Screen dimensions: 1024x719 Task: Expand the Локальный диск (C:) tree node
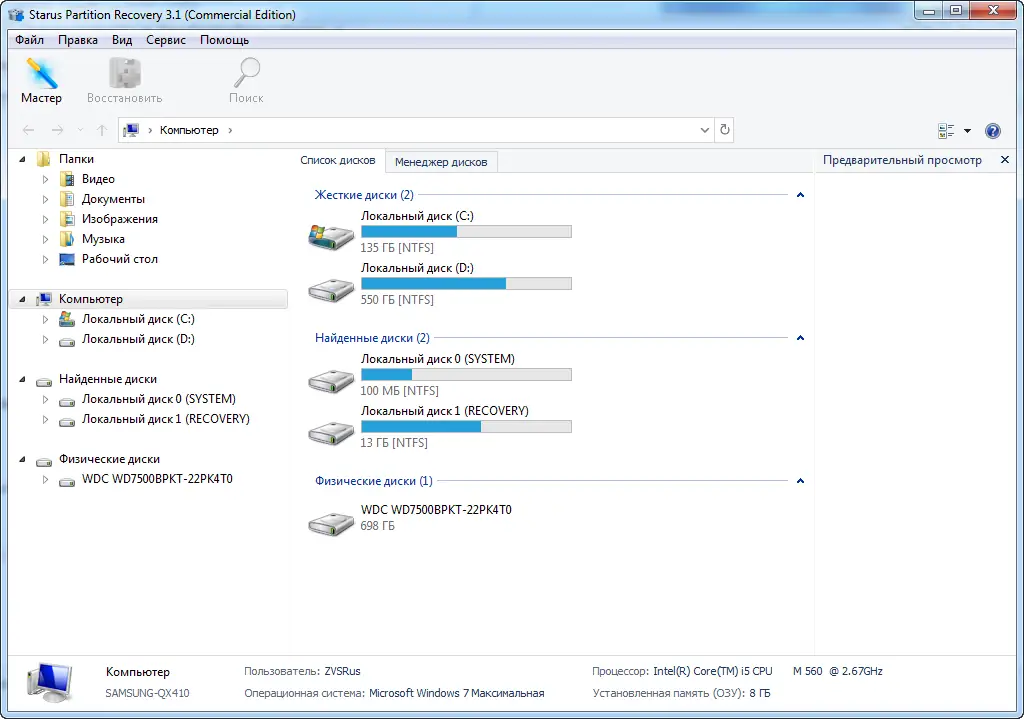tap(44, 318)
